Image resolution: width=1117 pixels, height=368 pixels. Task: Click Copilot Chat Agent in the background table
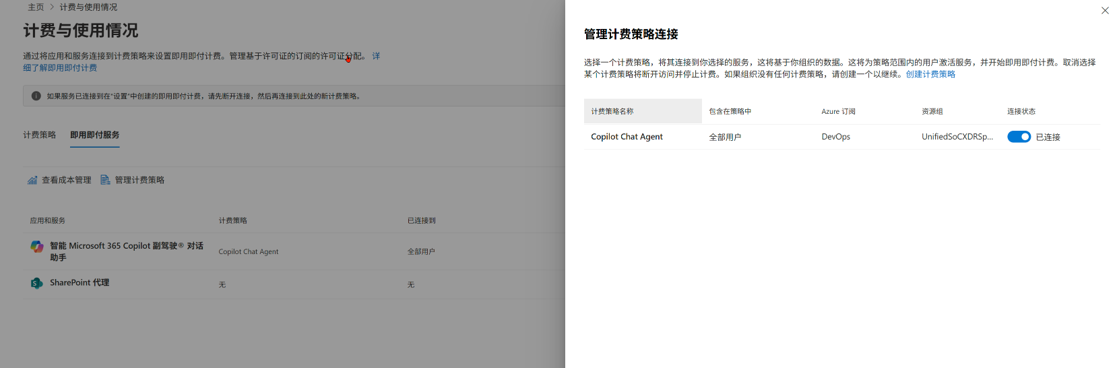pos(249,251)
